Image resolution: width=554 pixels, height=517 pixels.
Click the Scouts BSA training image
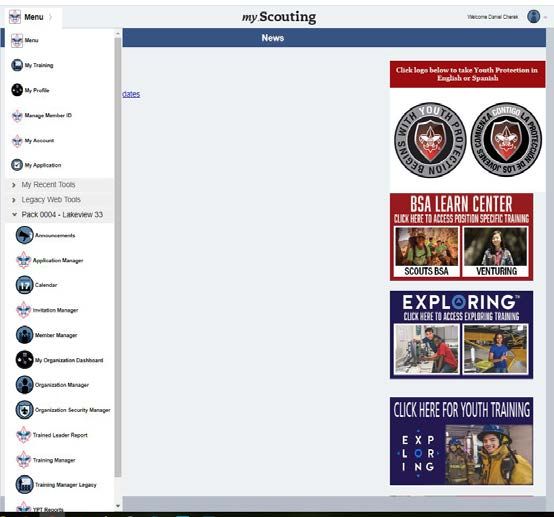point(427,252)
